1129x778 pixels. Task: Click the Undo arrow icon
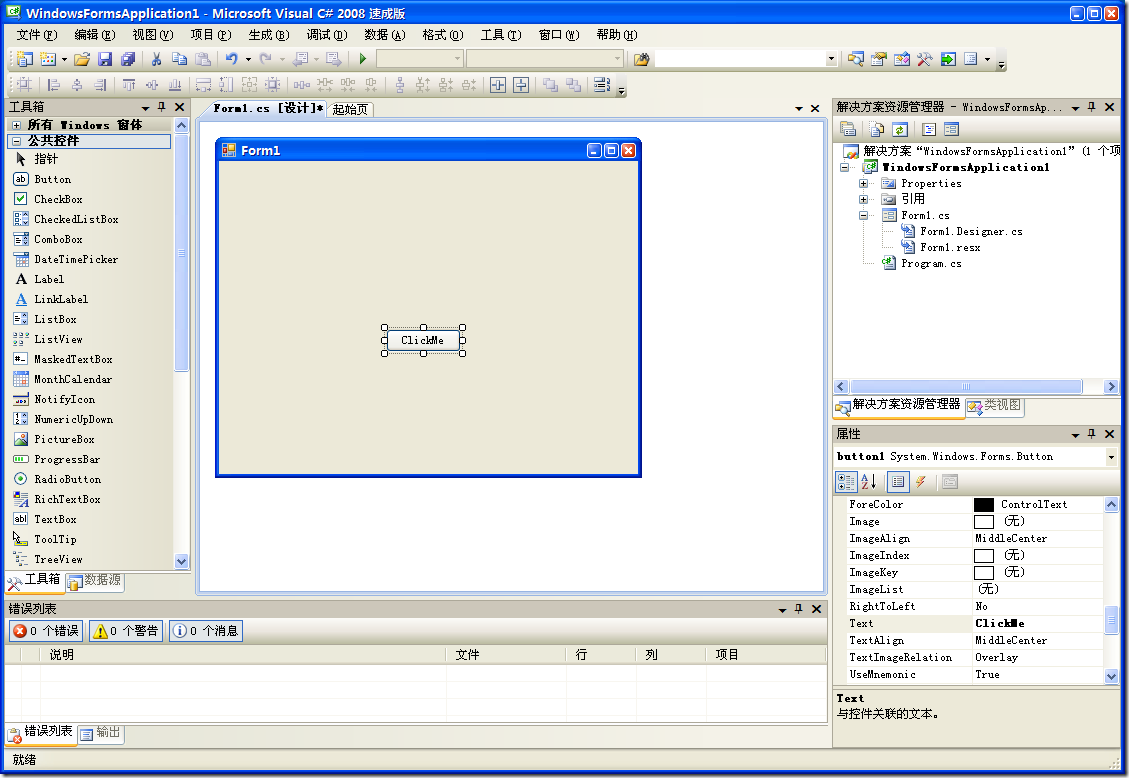231,59
